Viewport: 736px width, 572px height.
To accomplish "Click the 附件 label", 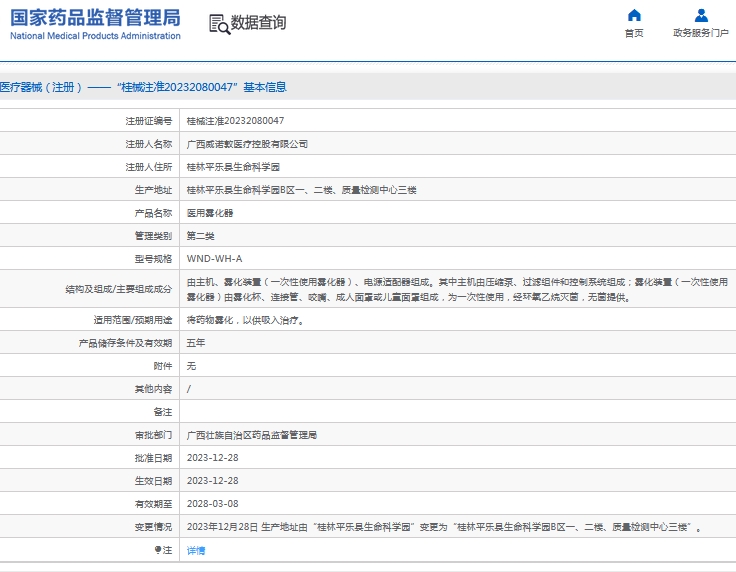I will coord(163,366).
